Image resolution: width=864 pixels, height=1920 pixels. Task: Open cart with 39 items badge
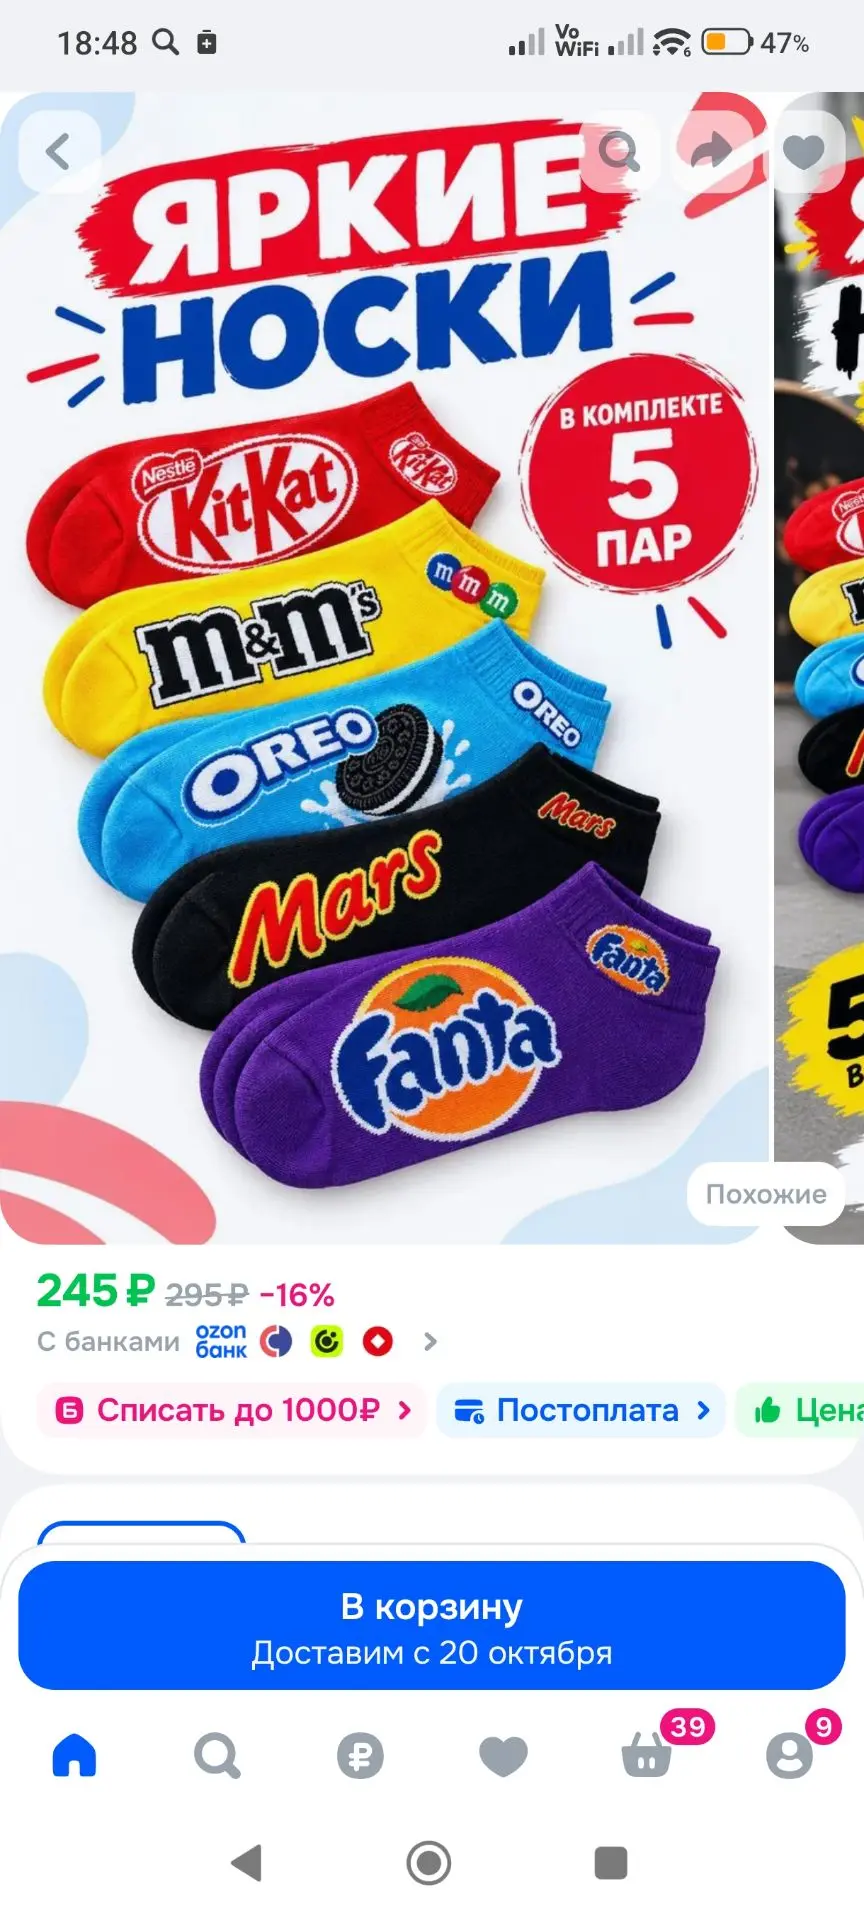point(647,1755)
